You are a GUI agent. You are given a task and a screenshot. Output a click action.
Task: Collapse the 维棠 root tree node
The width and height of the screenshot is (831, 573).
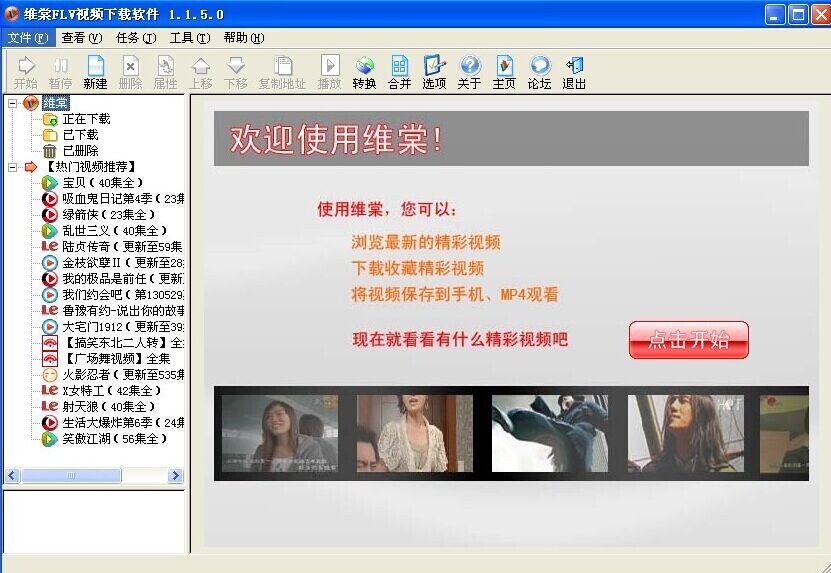[12, 103]
